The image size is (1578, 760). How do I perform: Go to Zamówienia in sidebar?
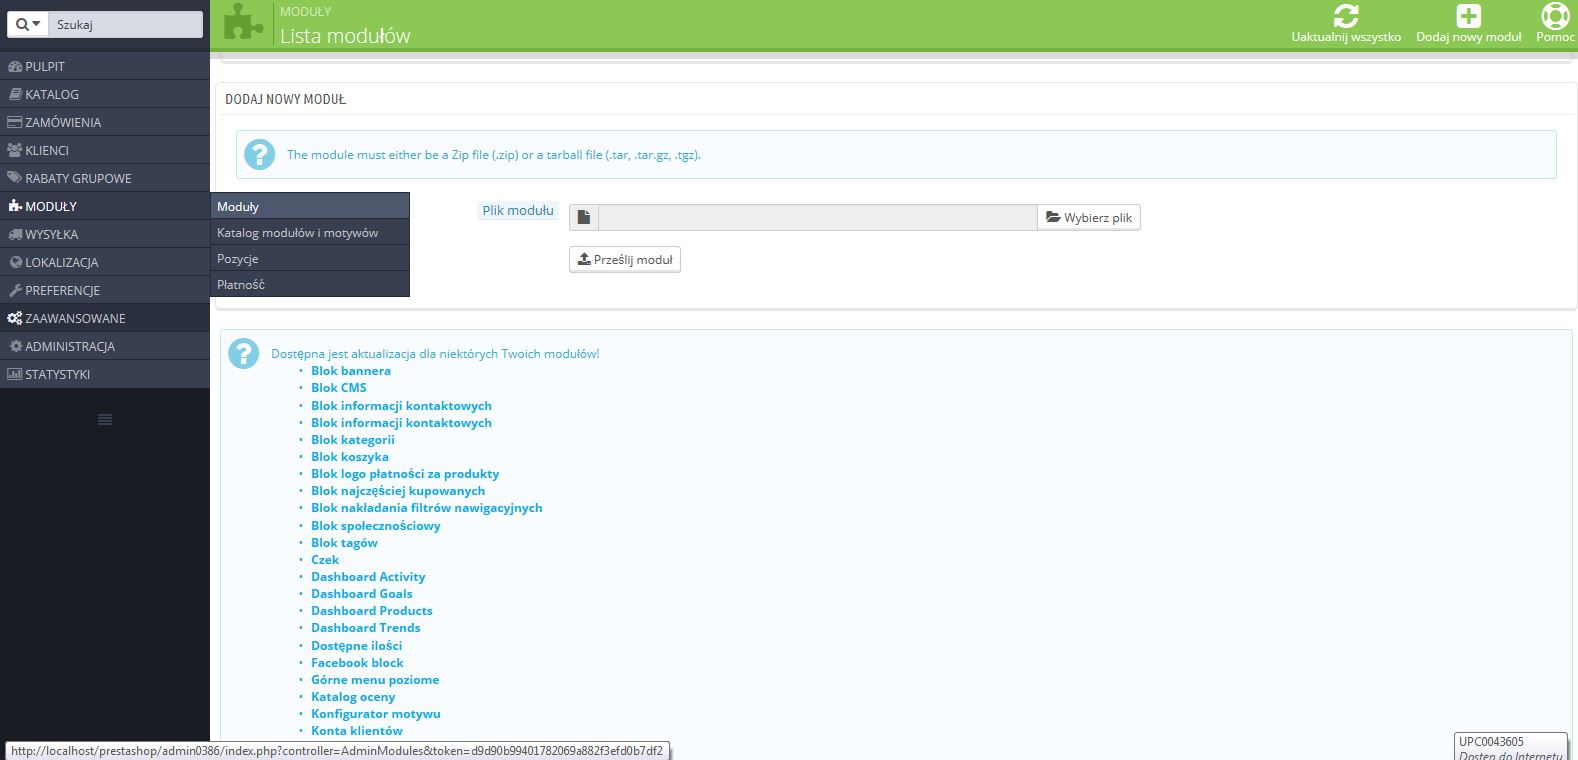[x=105, y=122]
